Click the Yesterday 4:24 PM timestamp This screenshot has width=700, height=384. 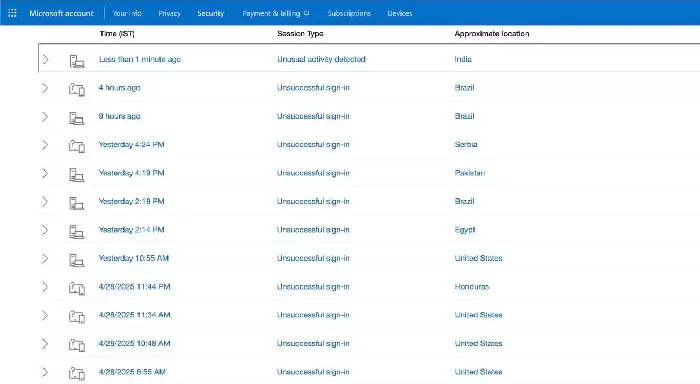(132, 144)
